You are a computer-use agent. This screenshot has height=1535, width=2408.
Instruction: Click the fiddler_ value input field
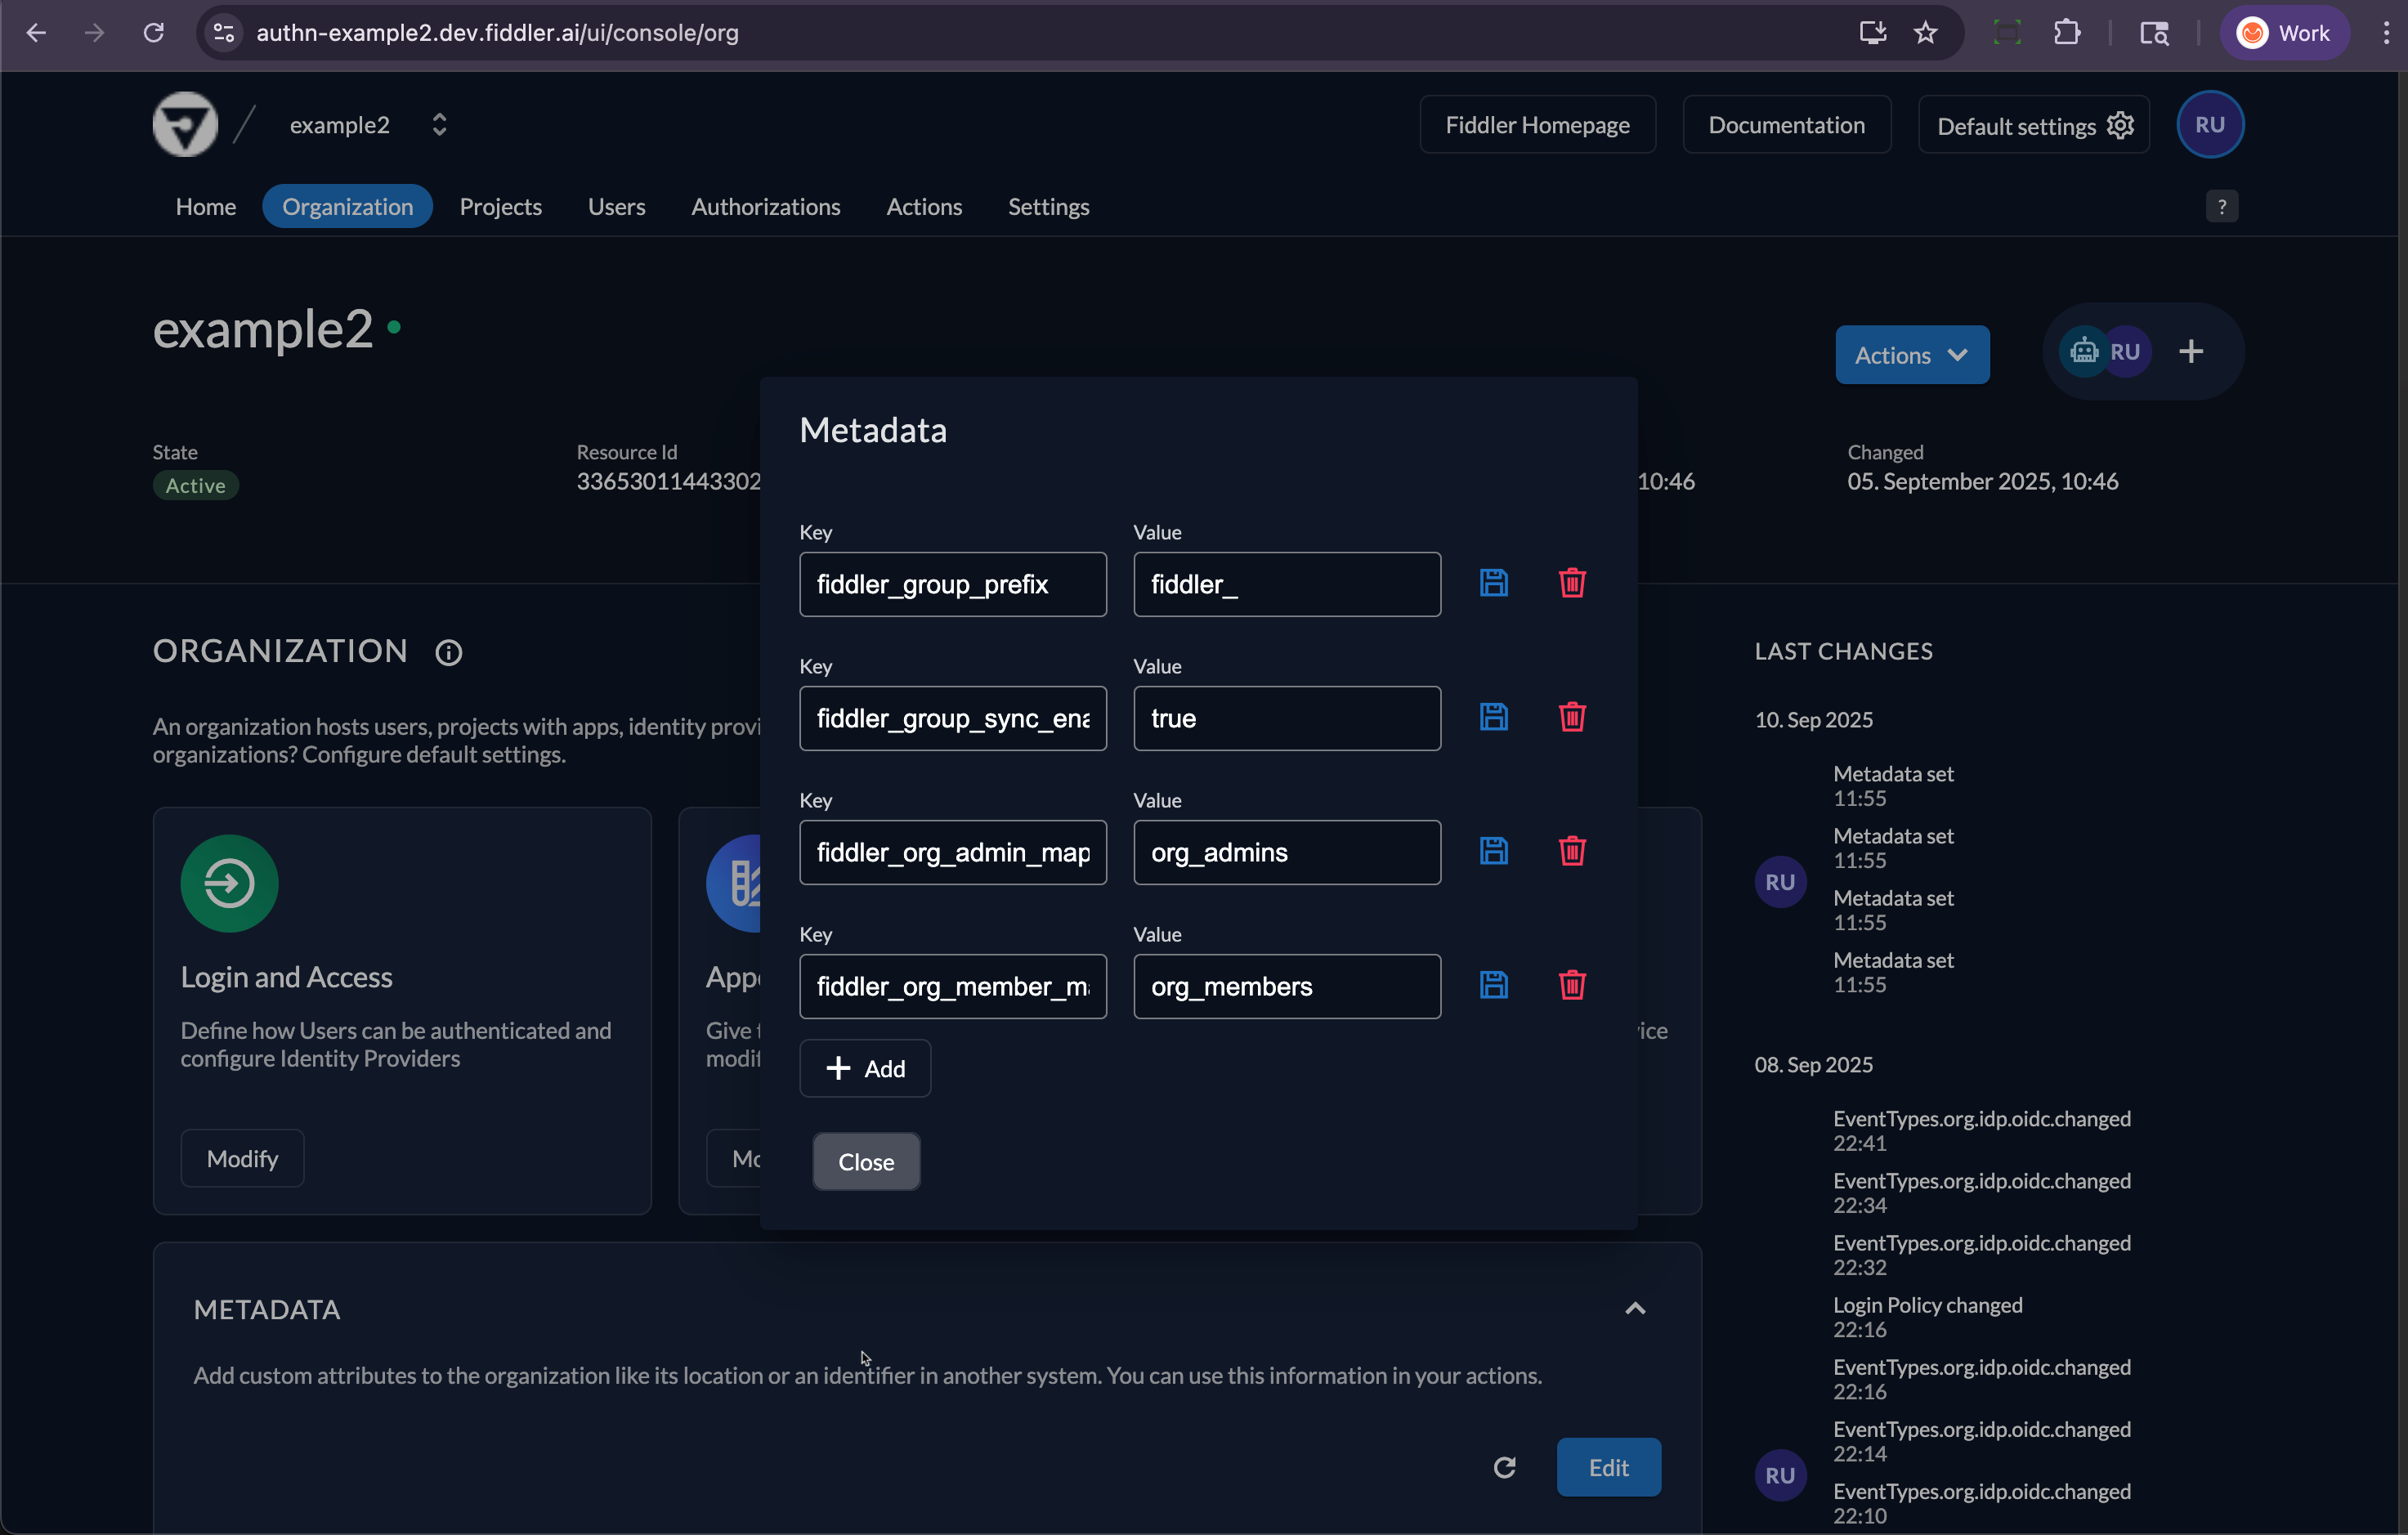(1286, 584)
